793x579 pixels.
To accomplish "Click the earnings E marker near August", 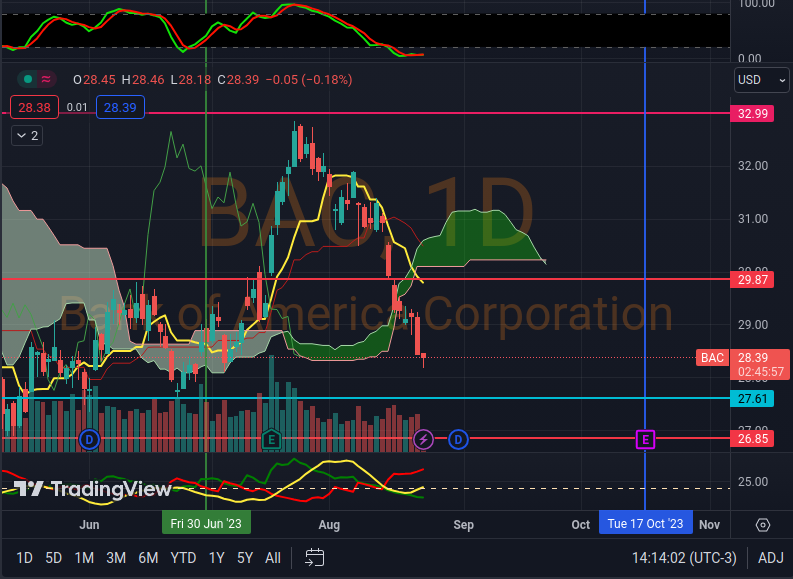I will 272,439.
